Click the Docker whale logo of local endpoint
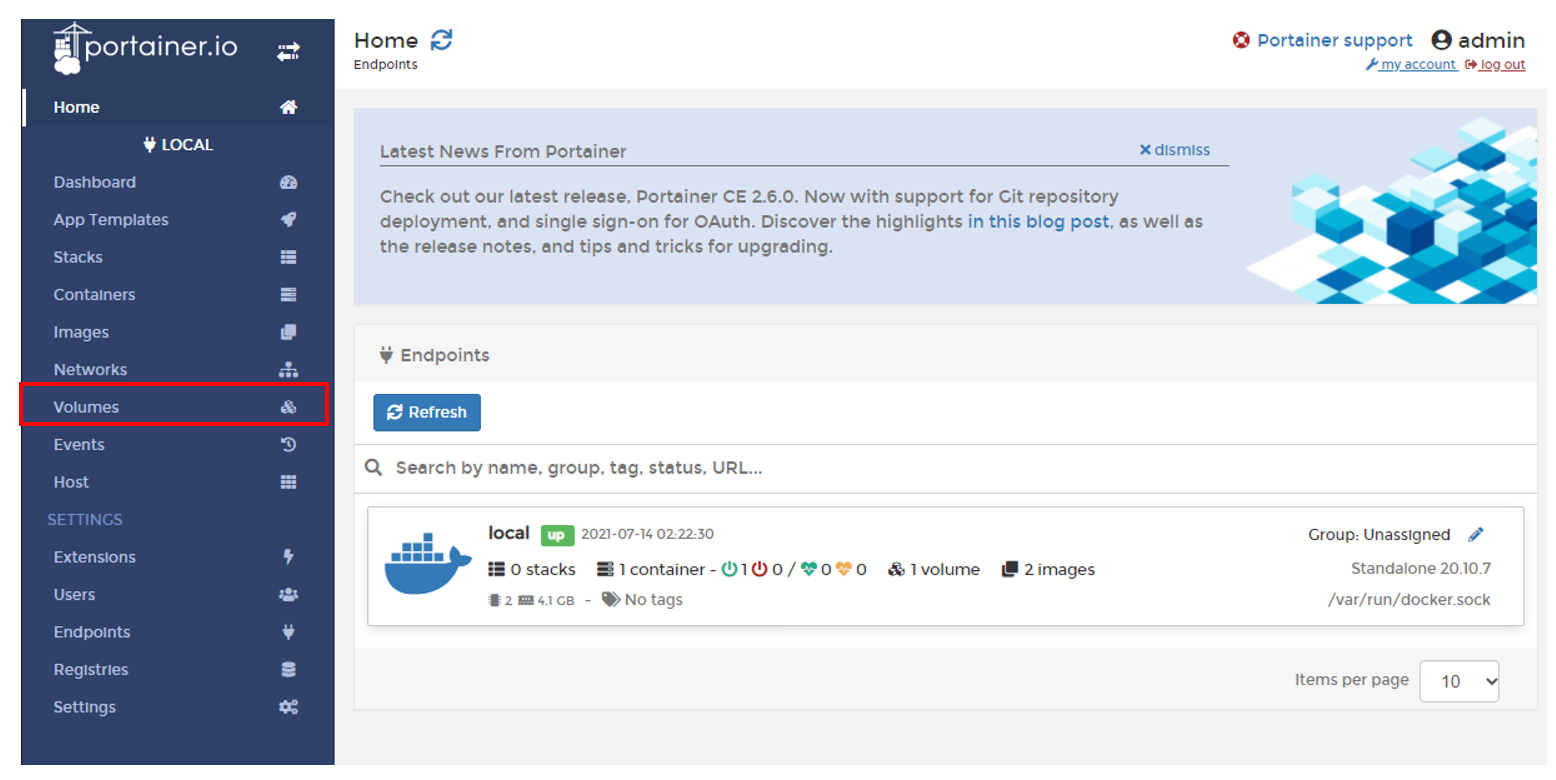 427,565
